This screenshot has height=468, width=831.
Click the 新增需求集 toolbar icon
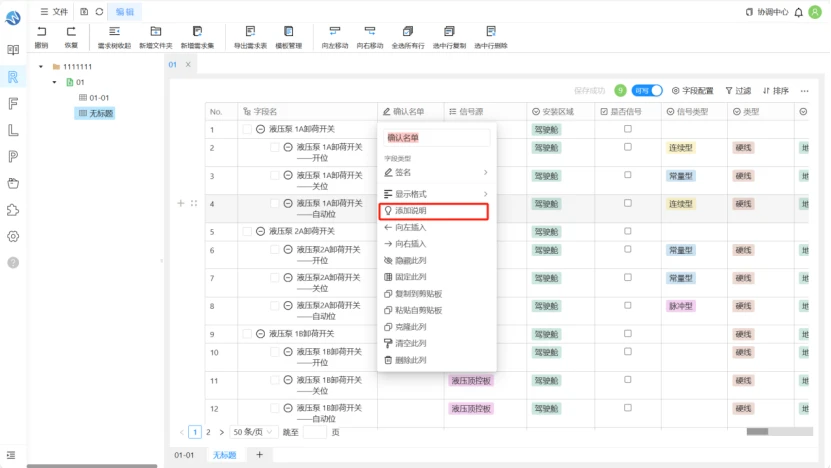coord(197,32)
